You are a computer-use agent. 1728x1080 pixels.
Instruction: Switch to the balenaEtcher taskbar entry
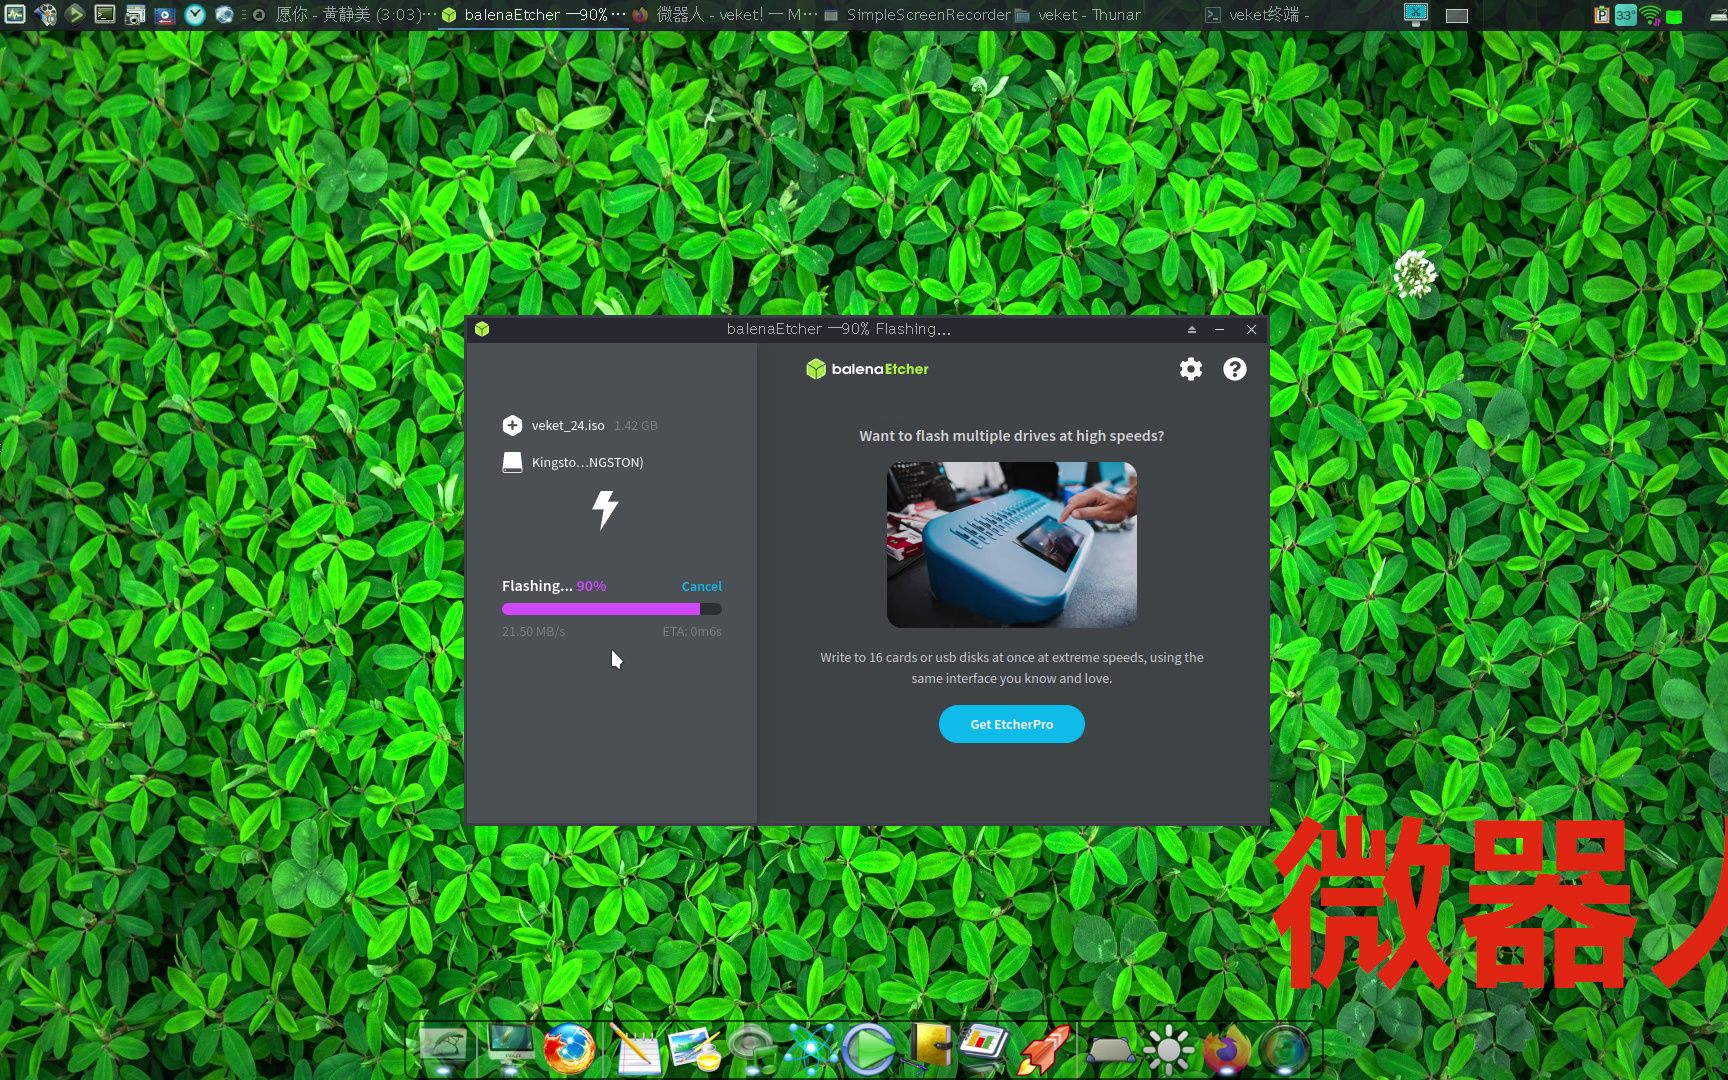[534, 15]
